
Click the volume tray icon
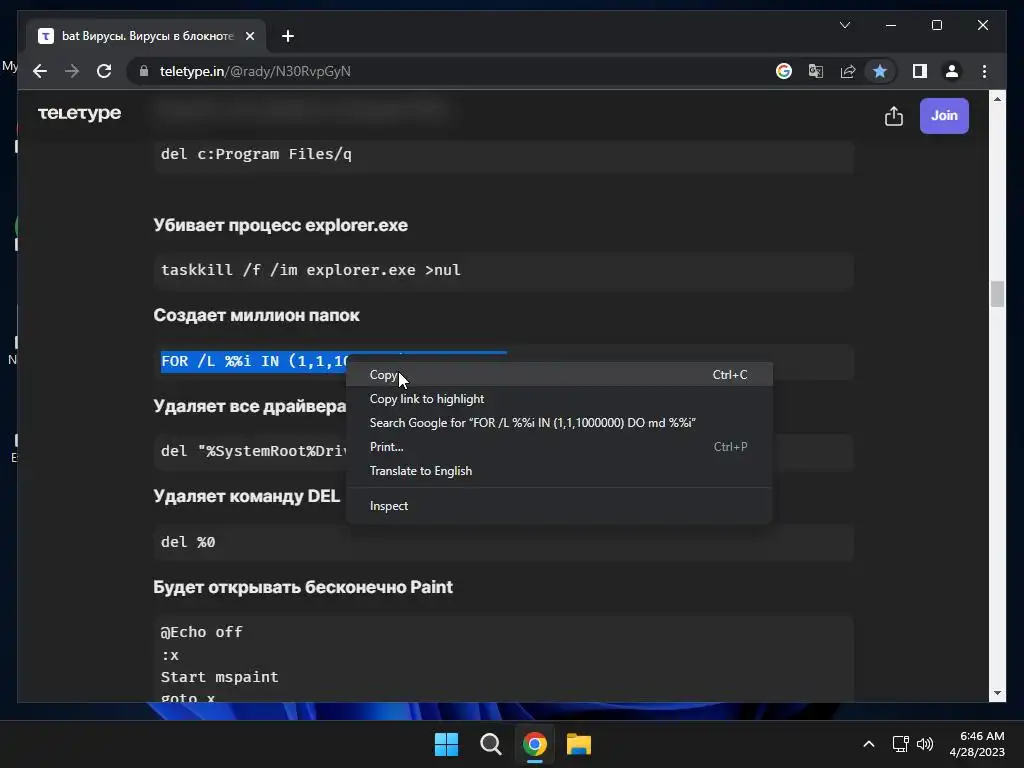point(925,744)
